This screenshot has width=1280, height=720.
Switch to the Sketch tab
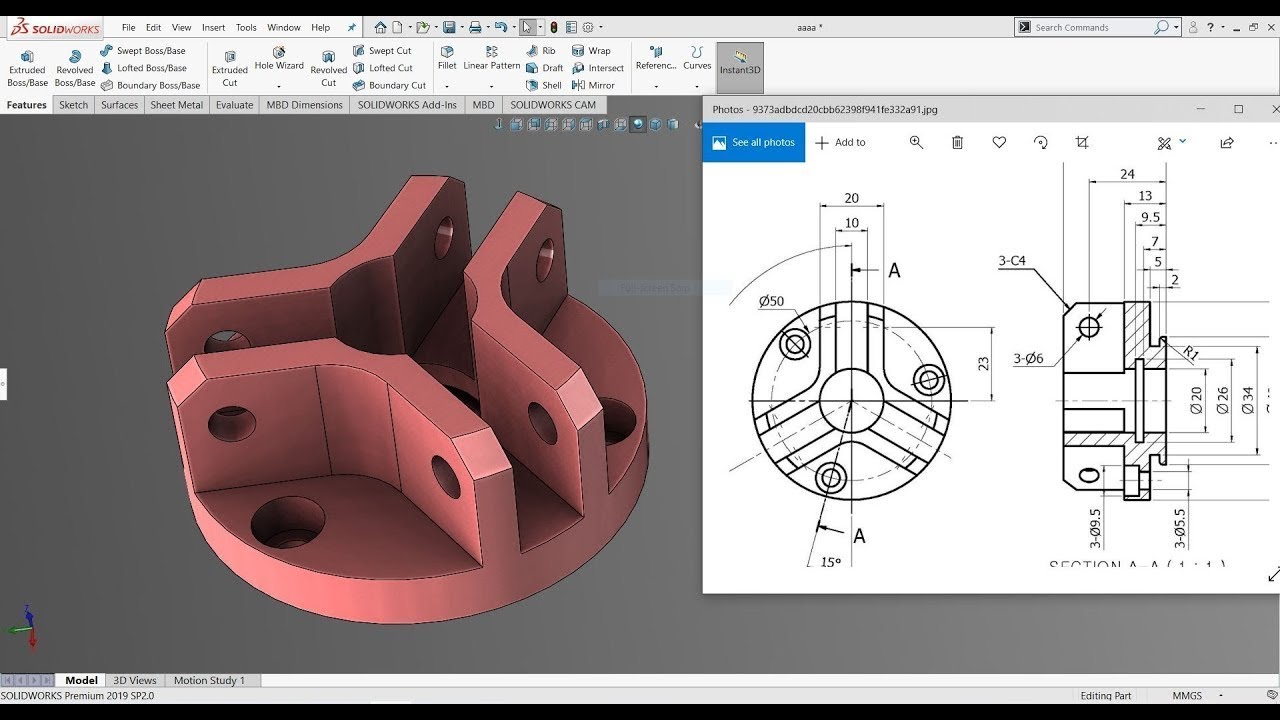73,105
